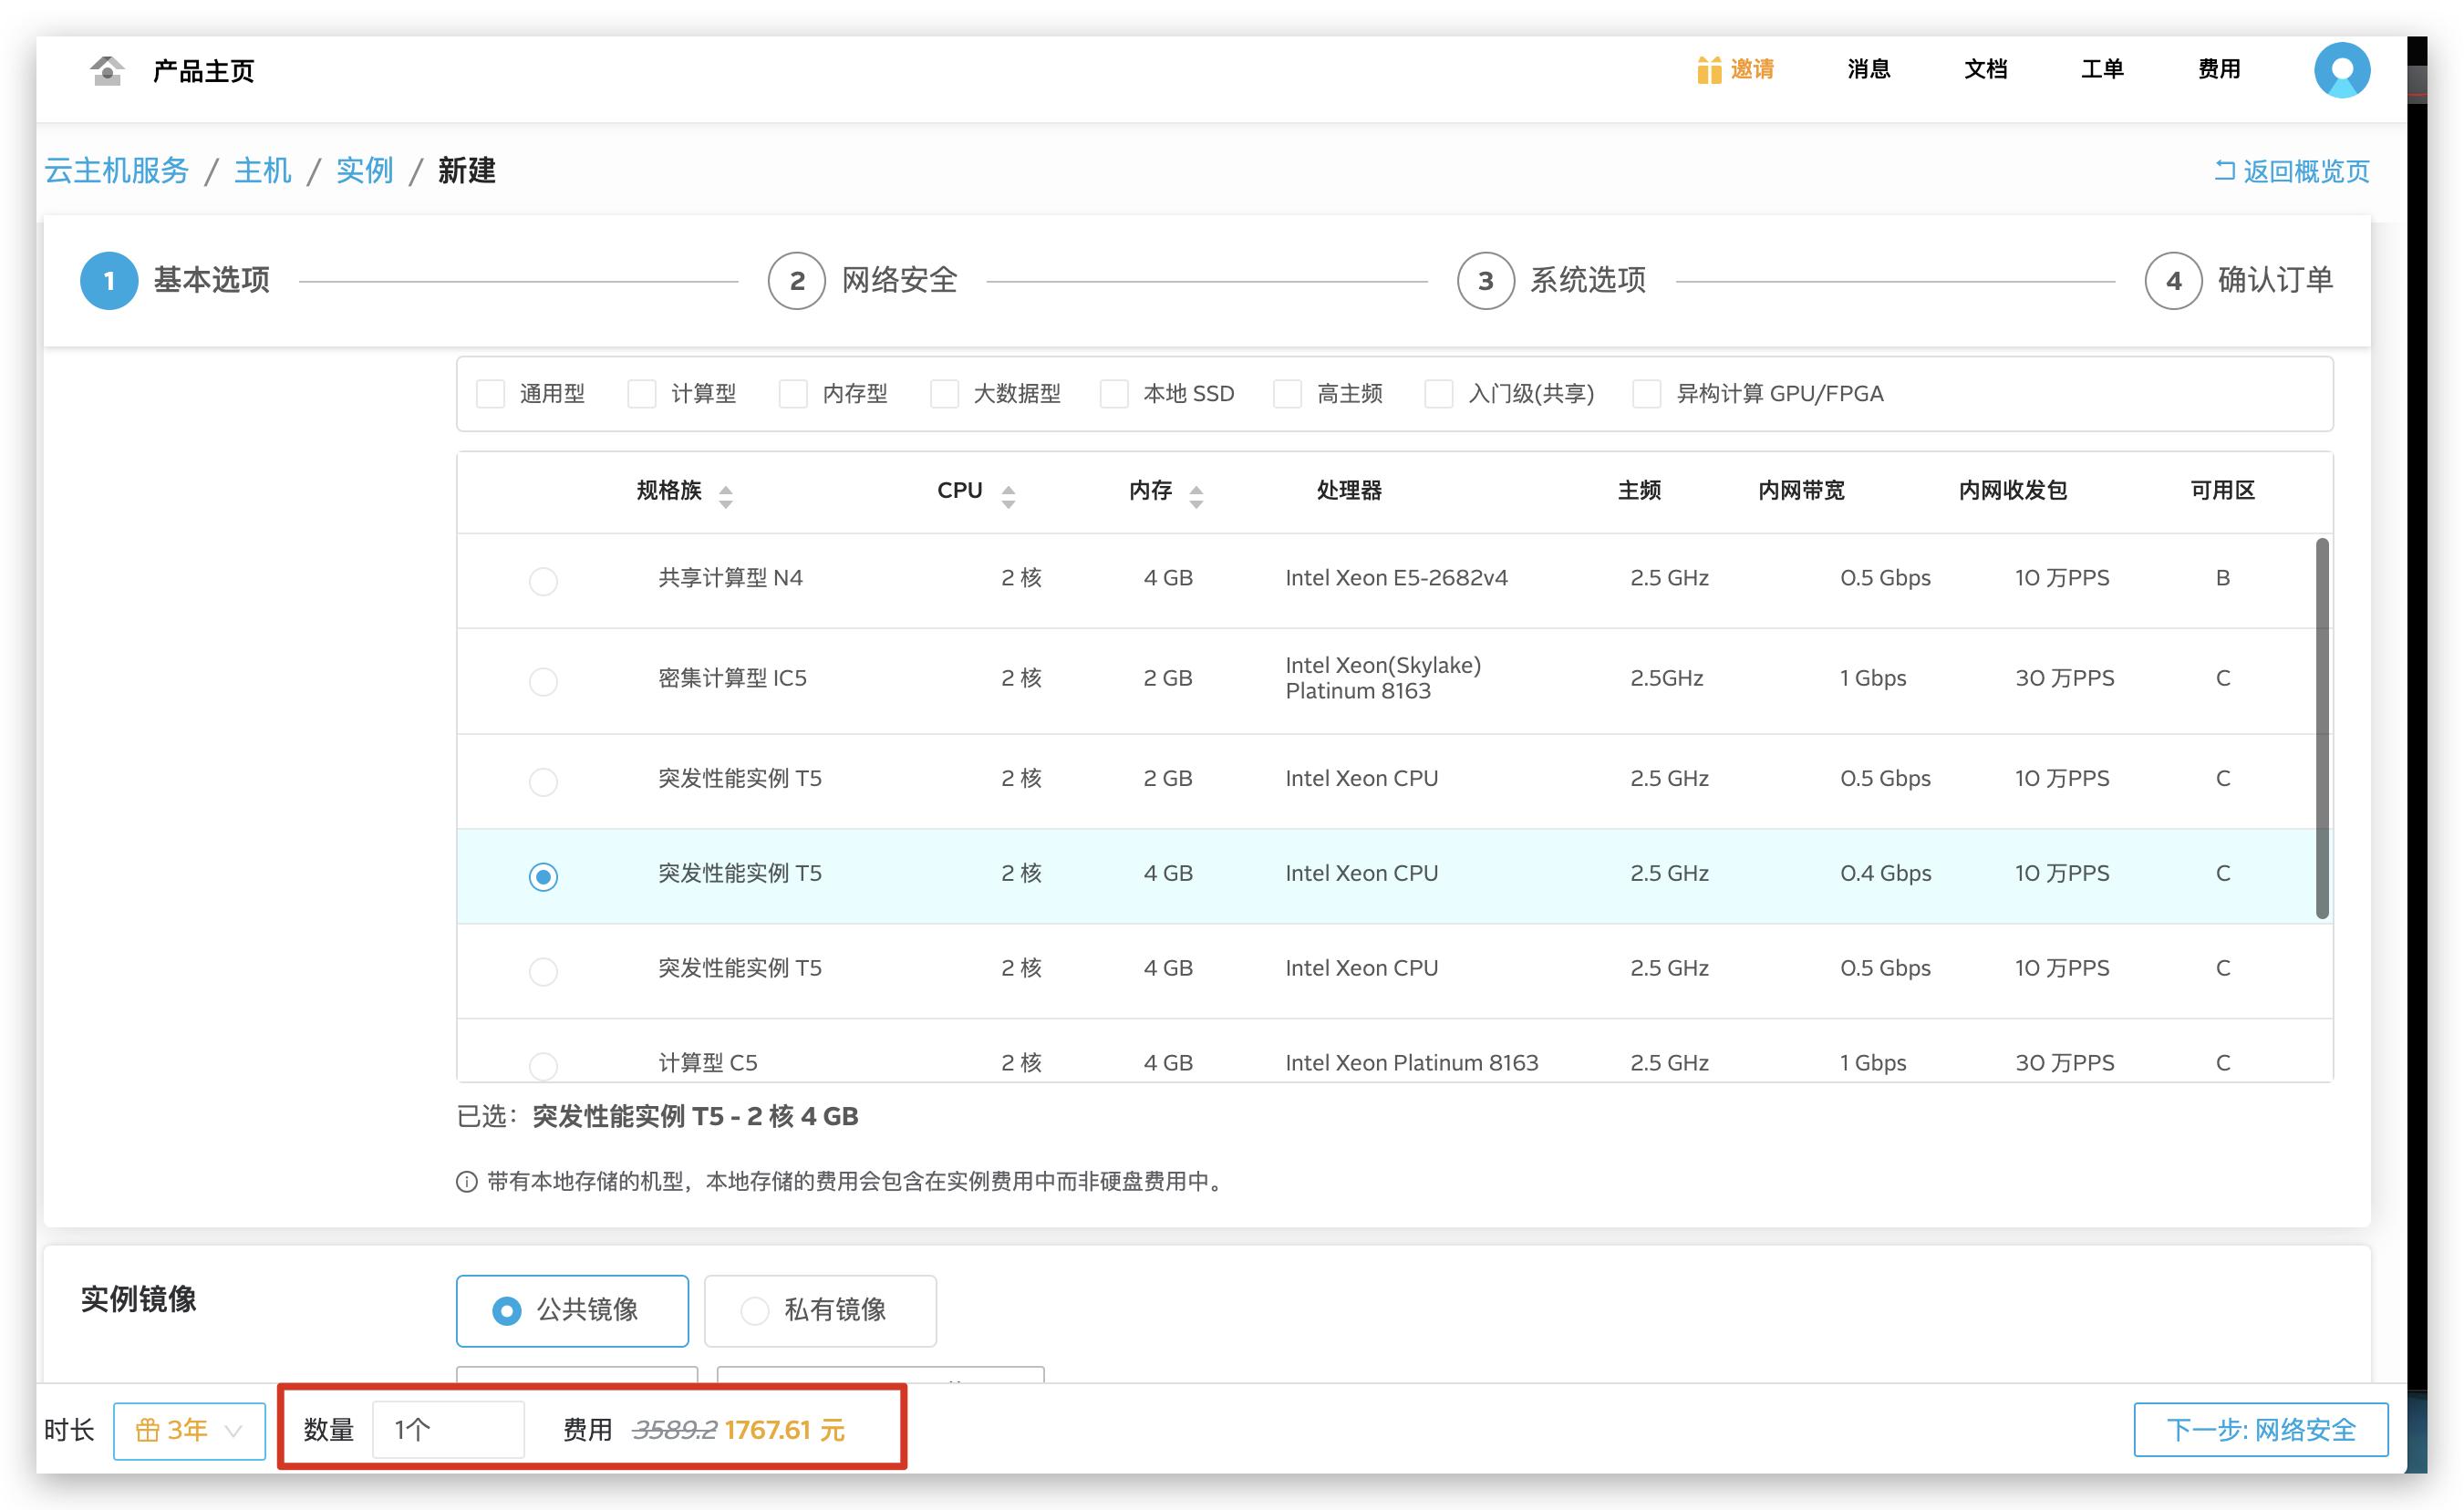Click step 2 circle for 网络安全

(x=796, y=281)
